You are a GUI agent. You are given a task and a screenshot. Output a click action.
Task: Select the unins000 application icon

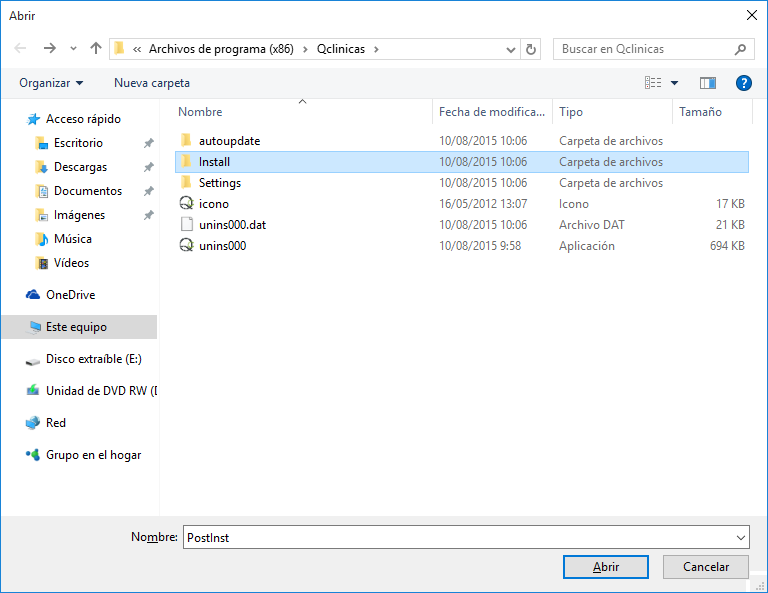tap(185, 246)
